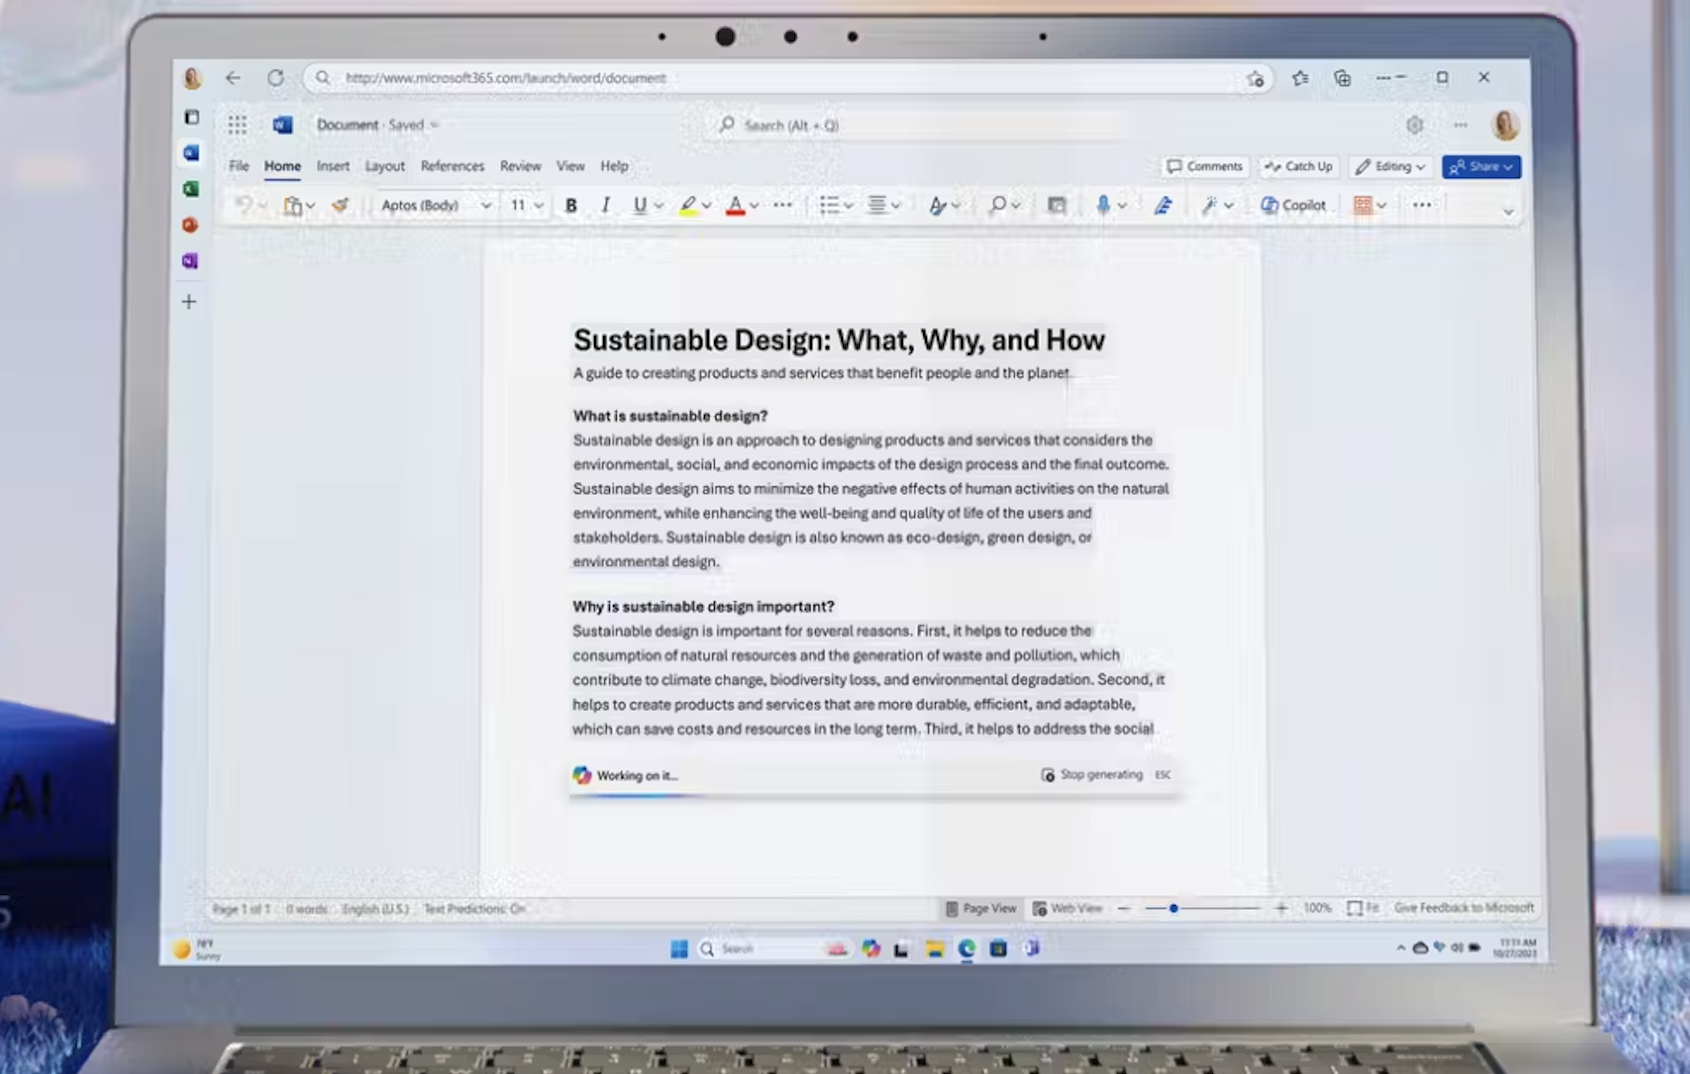Viewport: 1690px width, 1074px height.
Task: Expand the highlight color arrow
Action: tap(707, 206)
